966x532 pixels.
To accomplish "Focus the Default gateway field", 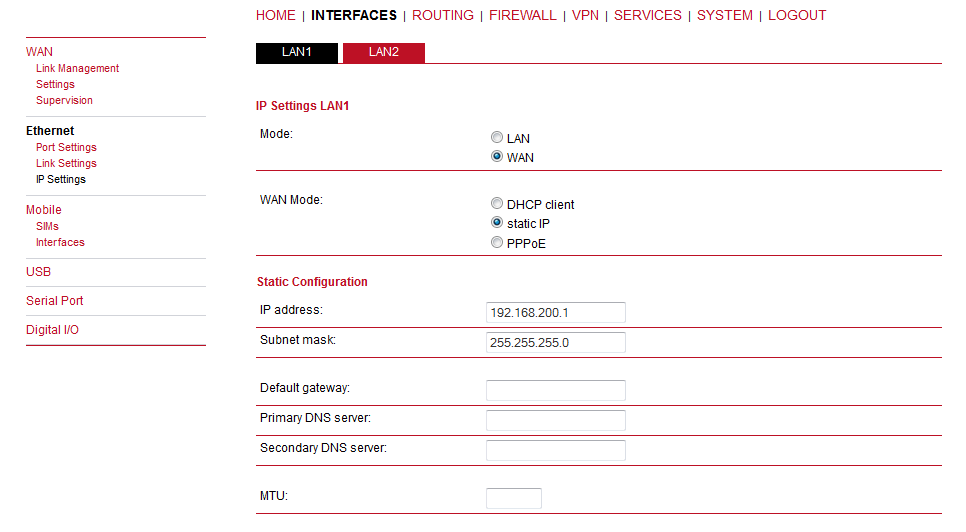I will [556, 390].
